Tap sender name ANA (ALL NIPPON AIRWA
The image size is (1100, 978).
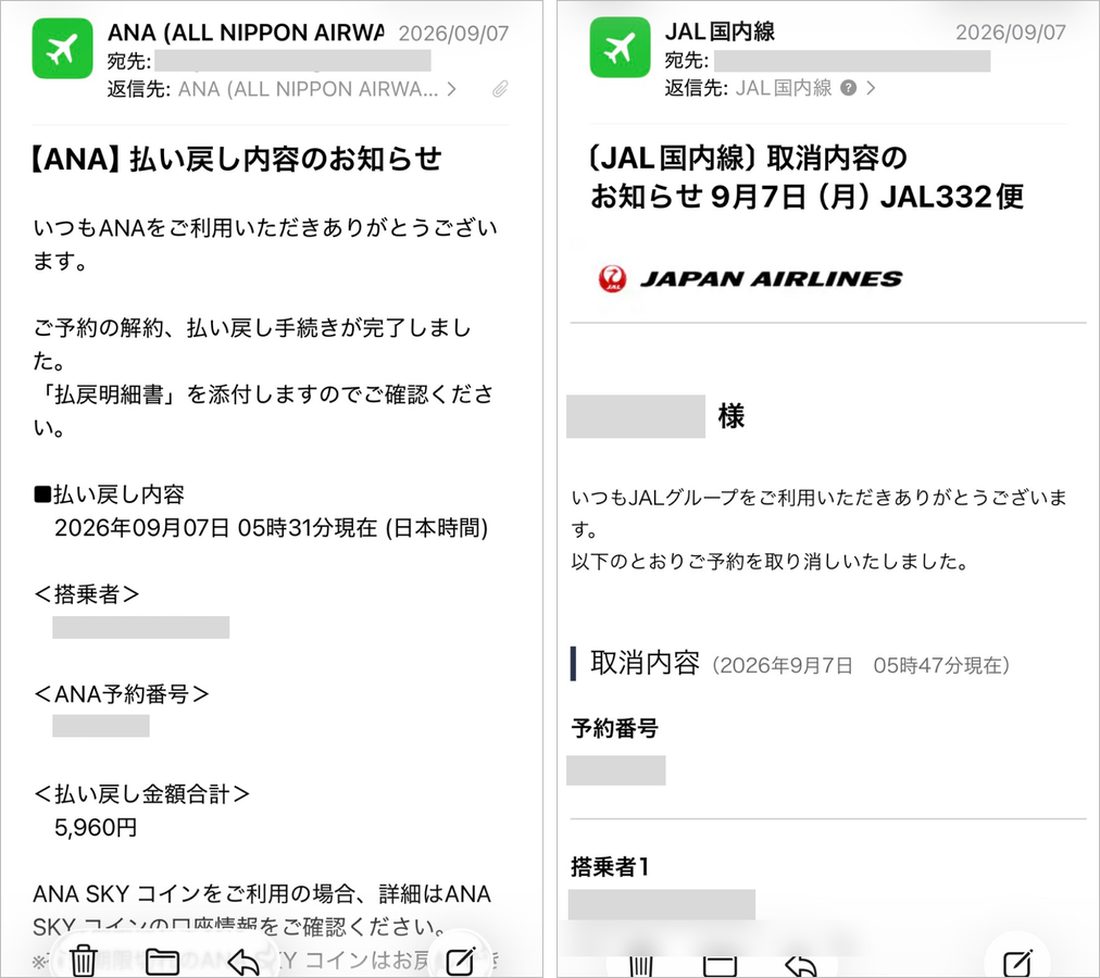pyautogui.click(x=246, y=32)
